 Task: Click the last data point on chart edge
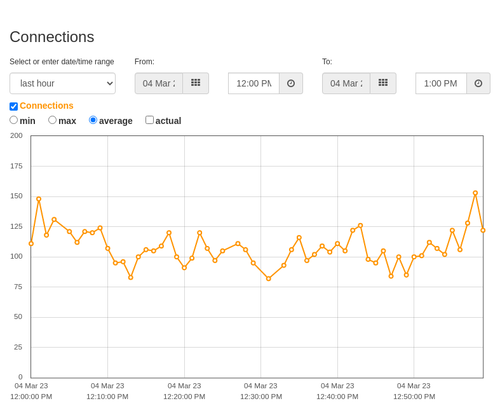coord(483,230)
